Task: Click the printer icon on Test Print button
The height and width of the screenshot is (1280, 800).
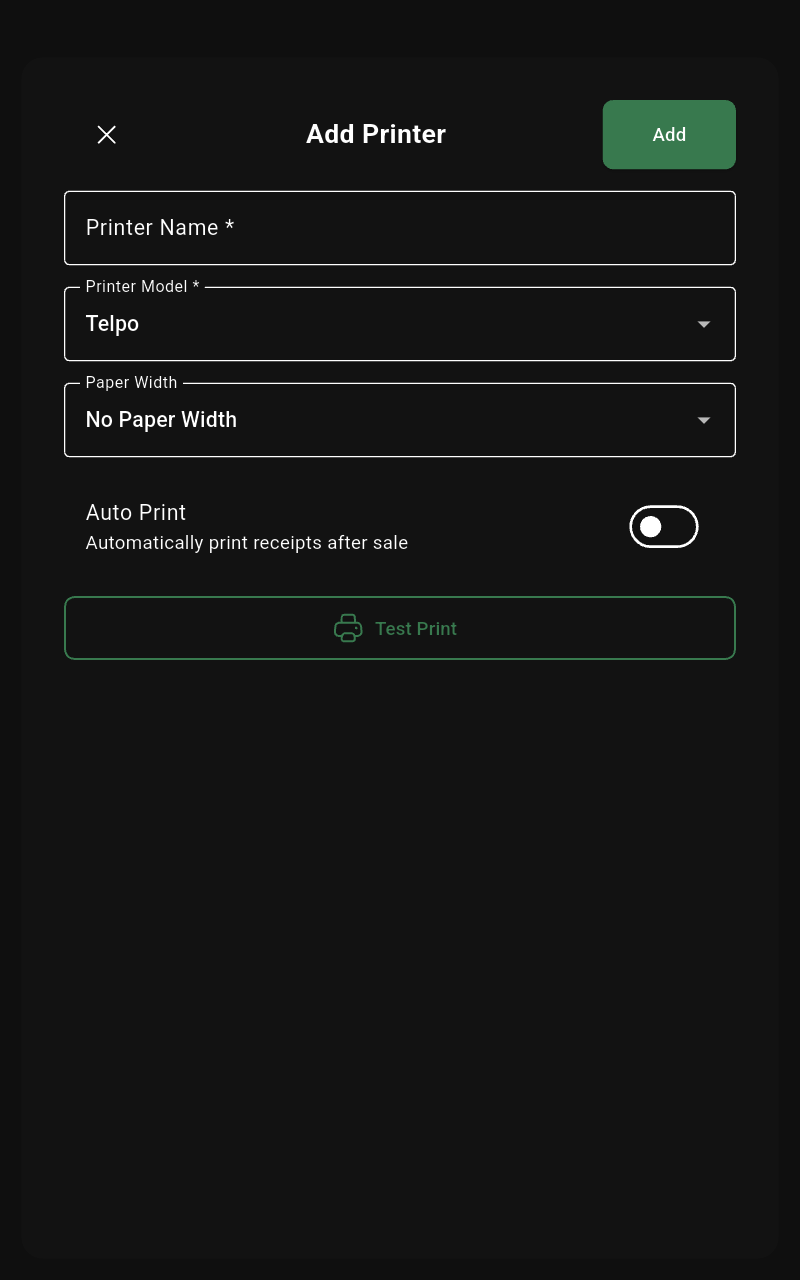Action: pos(348,628)
